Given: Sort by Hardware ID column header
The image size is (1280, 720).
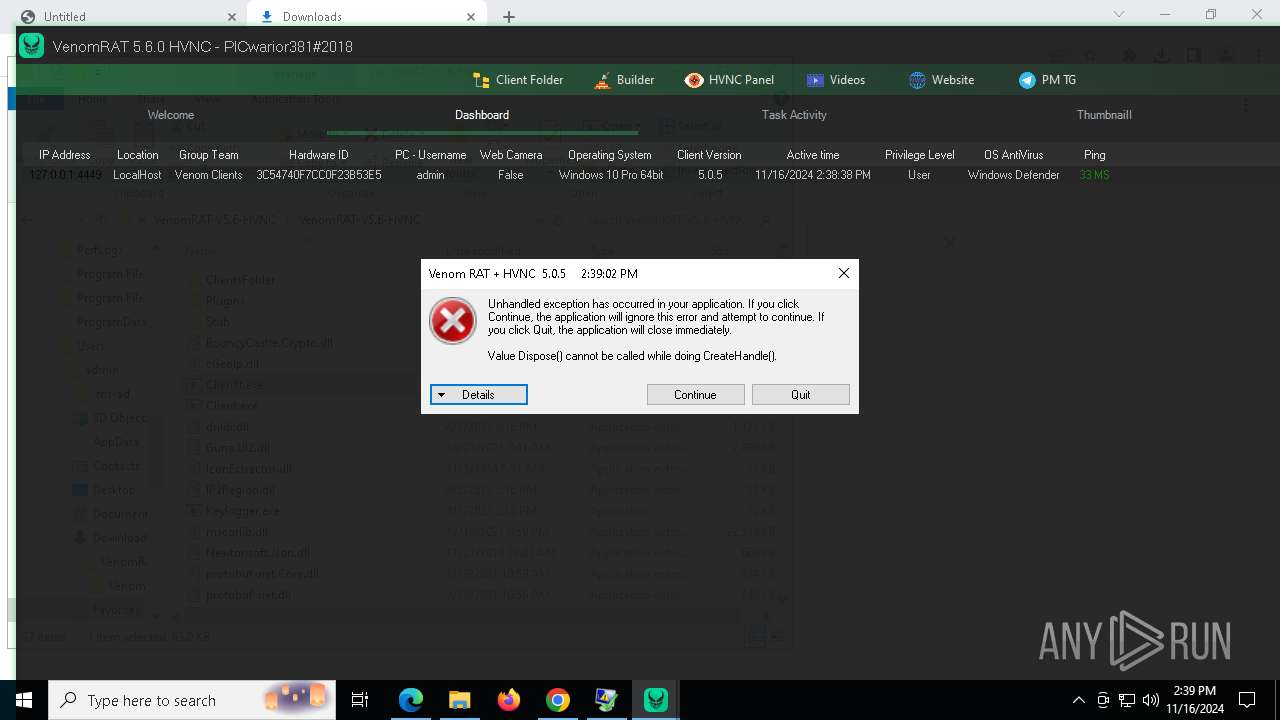Looking at the screenshot, I should 318,155.
